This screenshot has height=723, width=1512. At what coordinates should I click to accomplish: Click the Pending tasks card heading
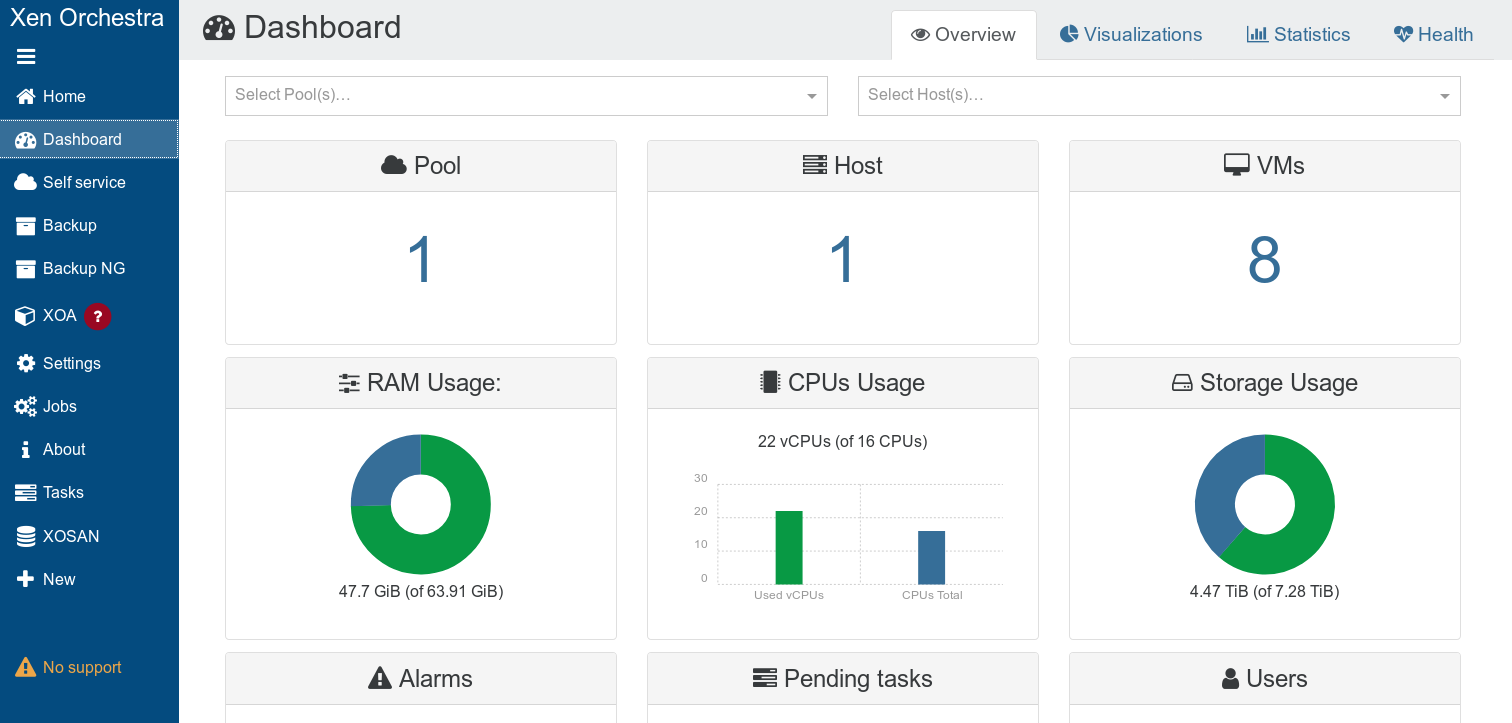(843, 679)
